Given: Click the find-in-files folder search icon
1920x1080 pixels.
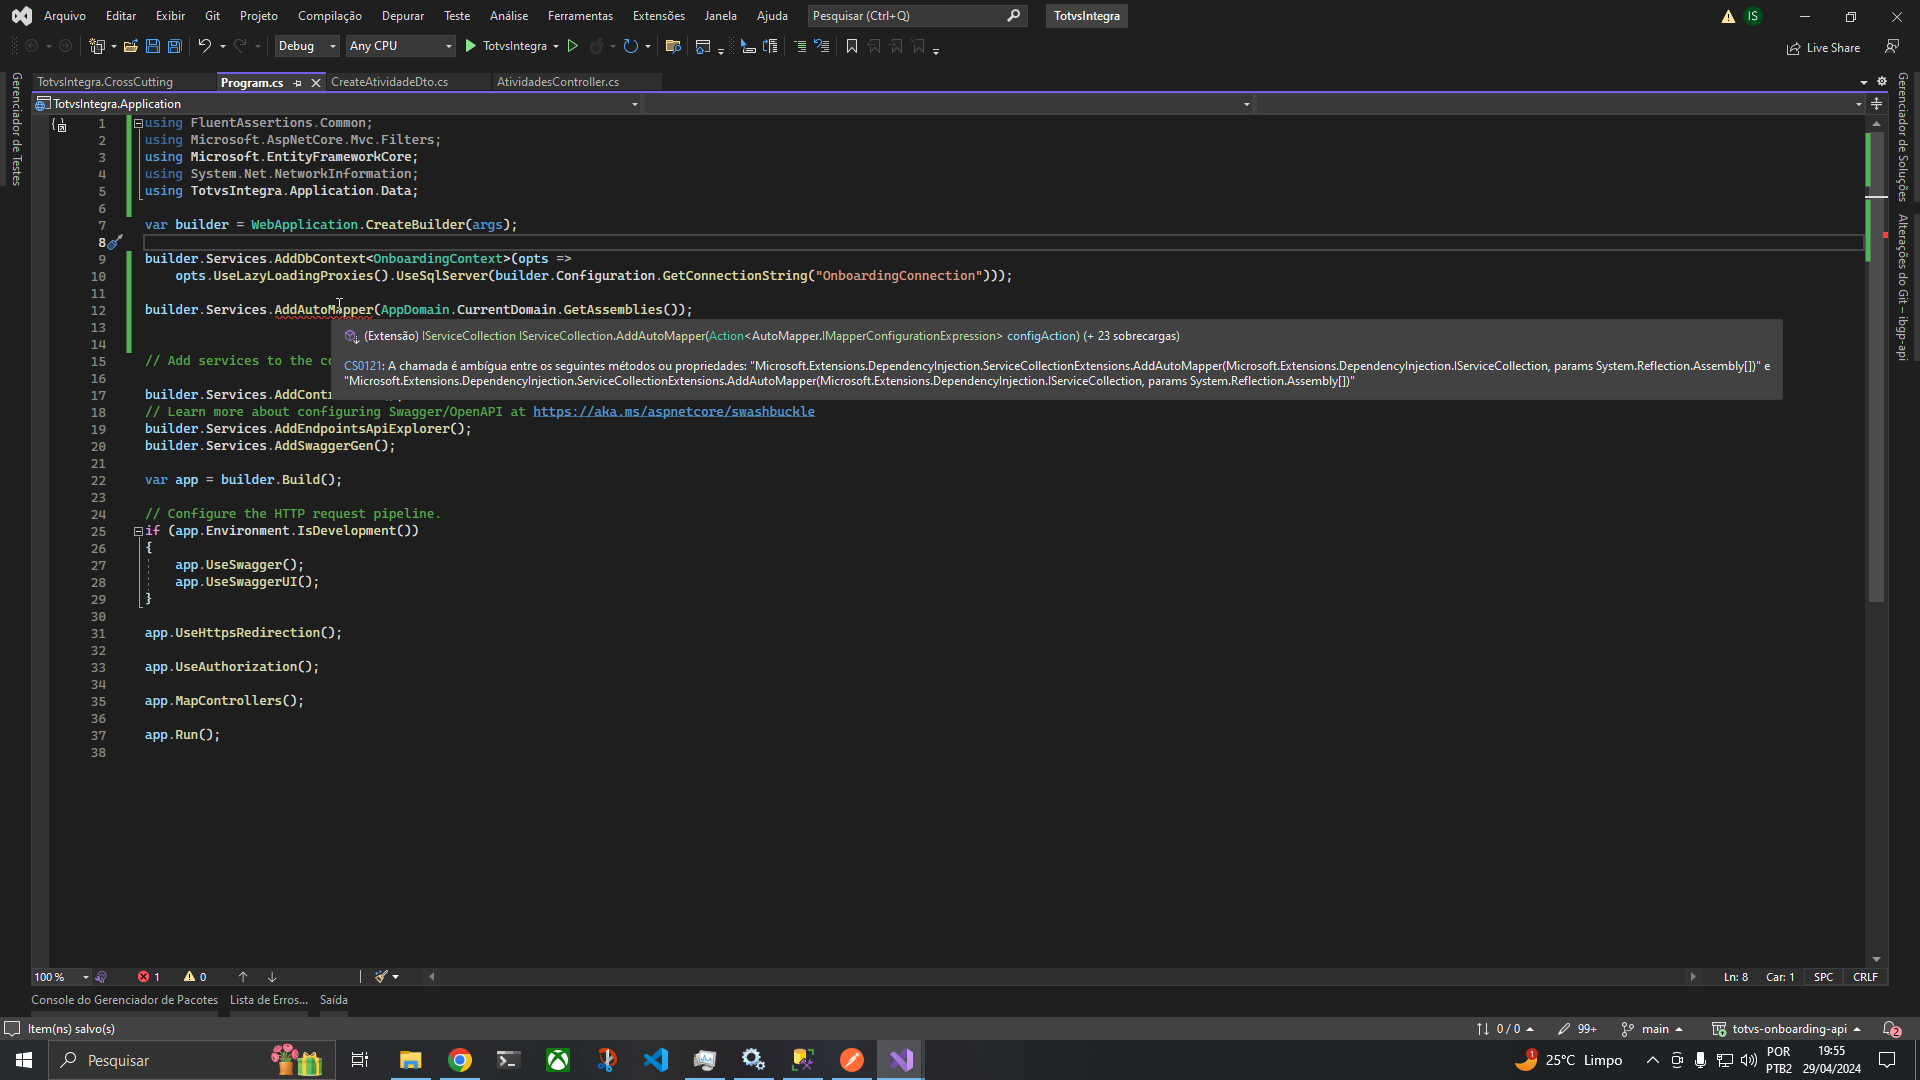Looking at the screenshot, I should click(x=673, y=46).
